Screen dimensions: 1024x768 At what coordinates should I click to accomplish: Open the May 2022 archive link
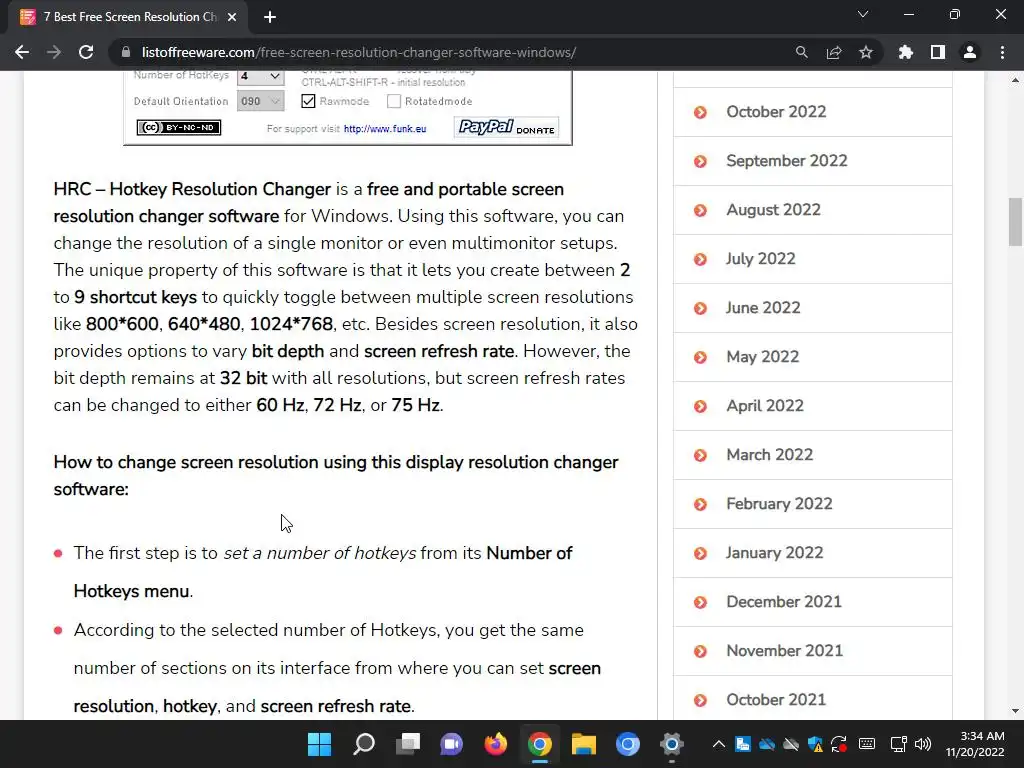762,357
